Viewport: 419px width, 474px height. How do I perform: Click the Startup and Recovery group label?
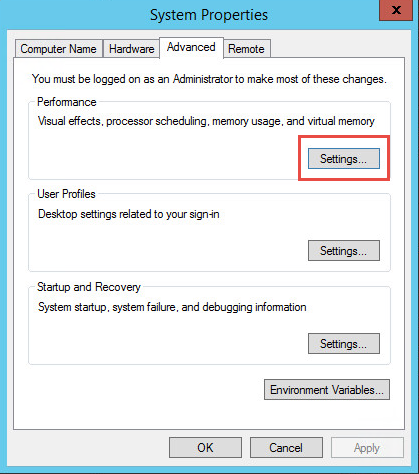tap(89, 287)
